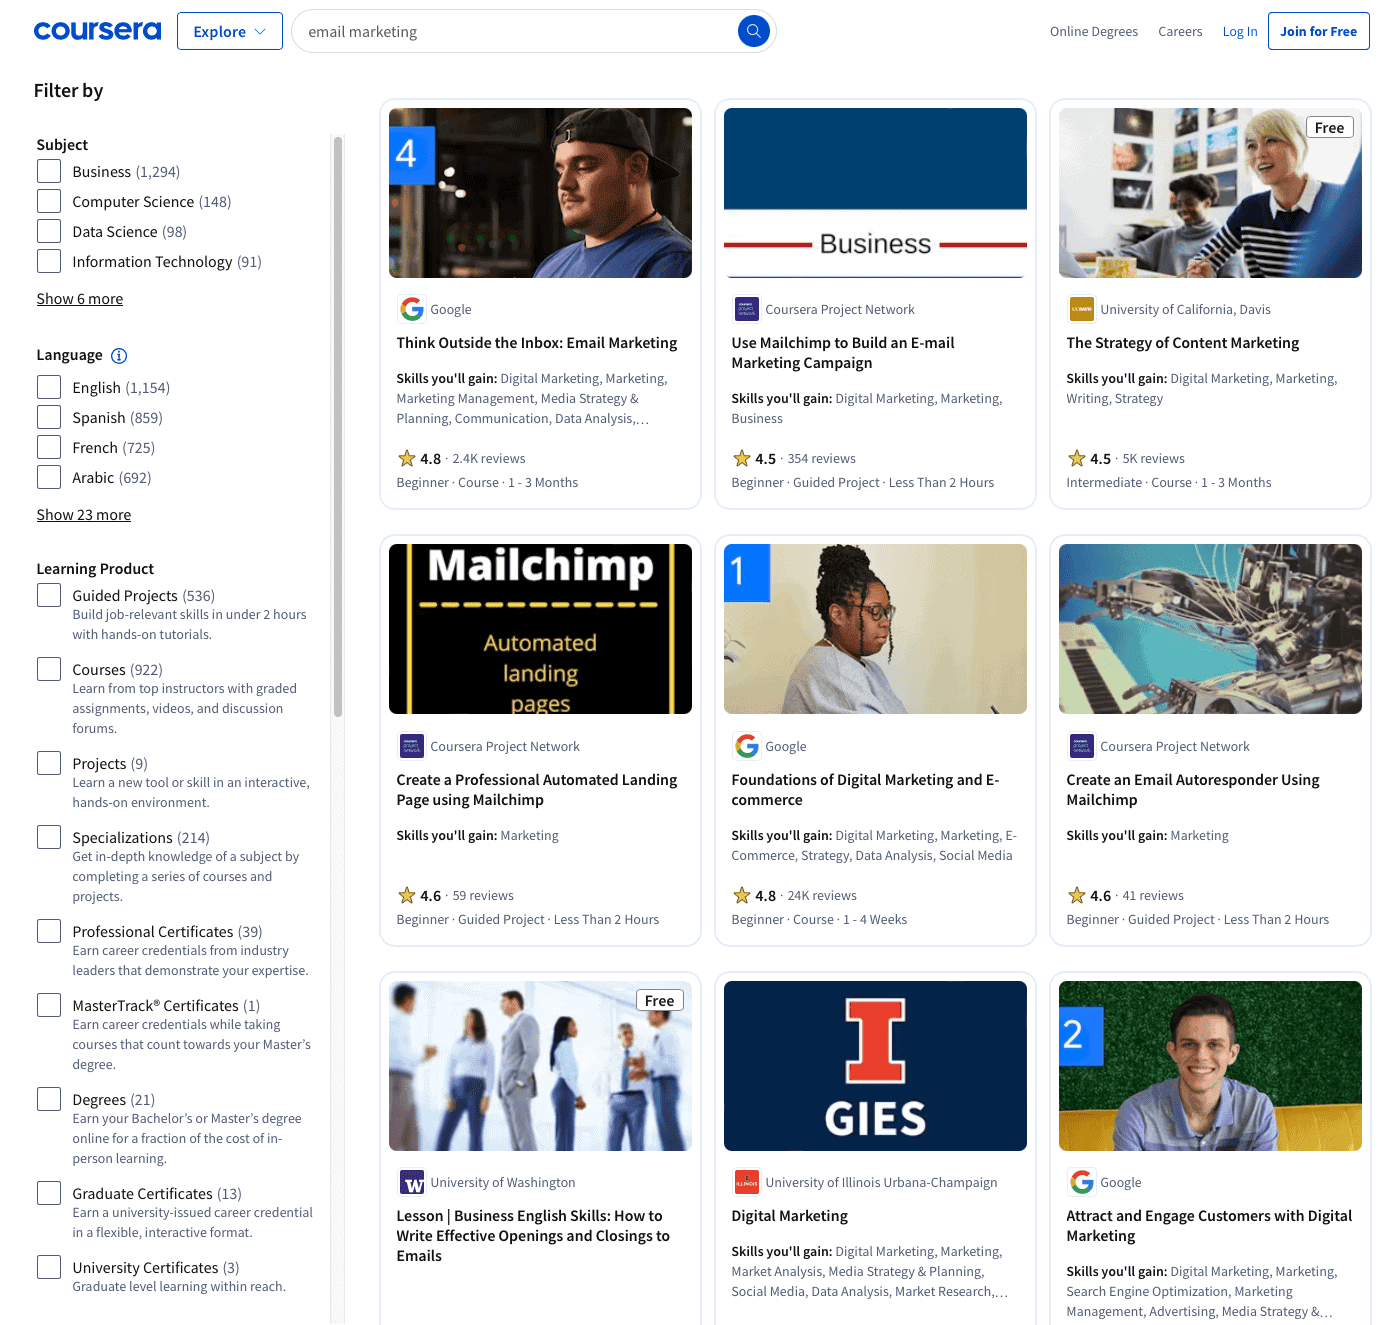This screenshot has height=1325, width=1389.
Task: Enable the Spanish language filter
Action: pyautogui.click(x=49, y=417)
